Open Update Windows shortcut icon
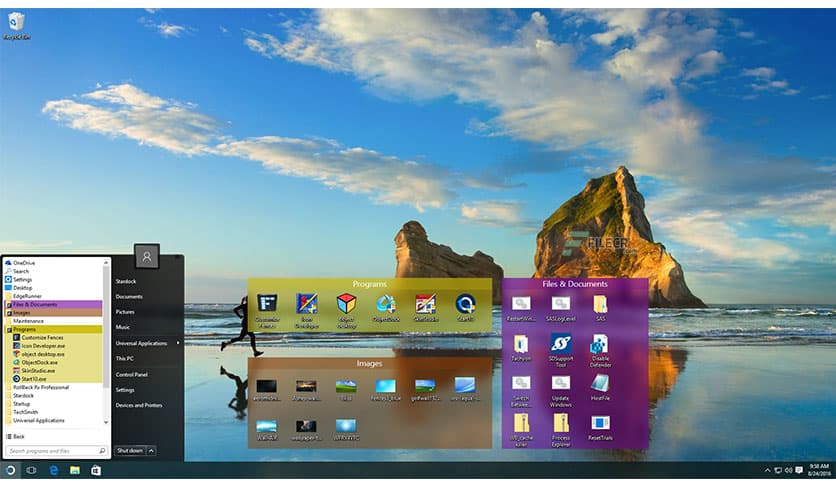The image size is (836, 484). (x=560, y=384)
